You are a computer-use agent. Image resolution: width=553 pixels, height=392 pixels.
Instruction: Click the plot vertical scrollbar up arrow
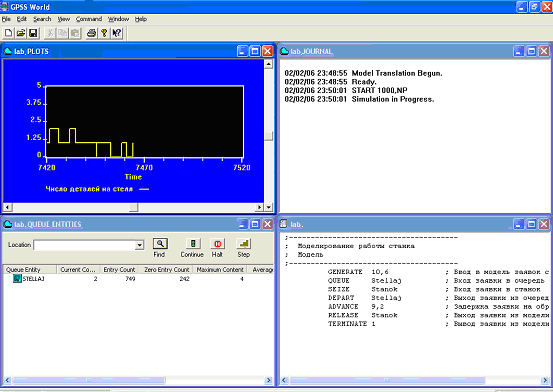click(269, 64)
